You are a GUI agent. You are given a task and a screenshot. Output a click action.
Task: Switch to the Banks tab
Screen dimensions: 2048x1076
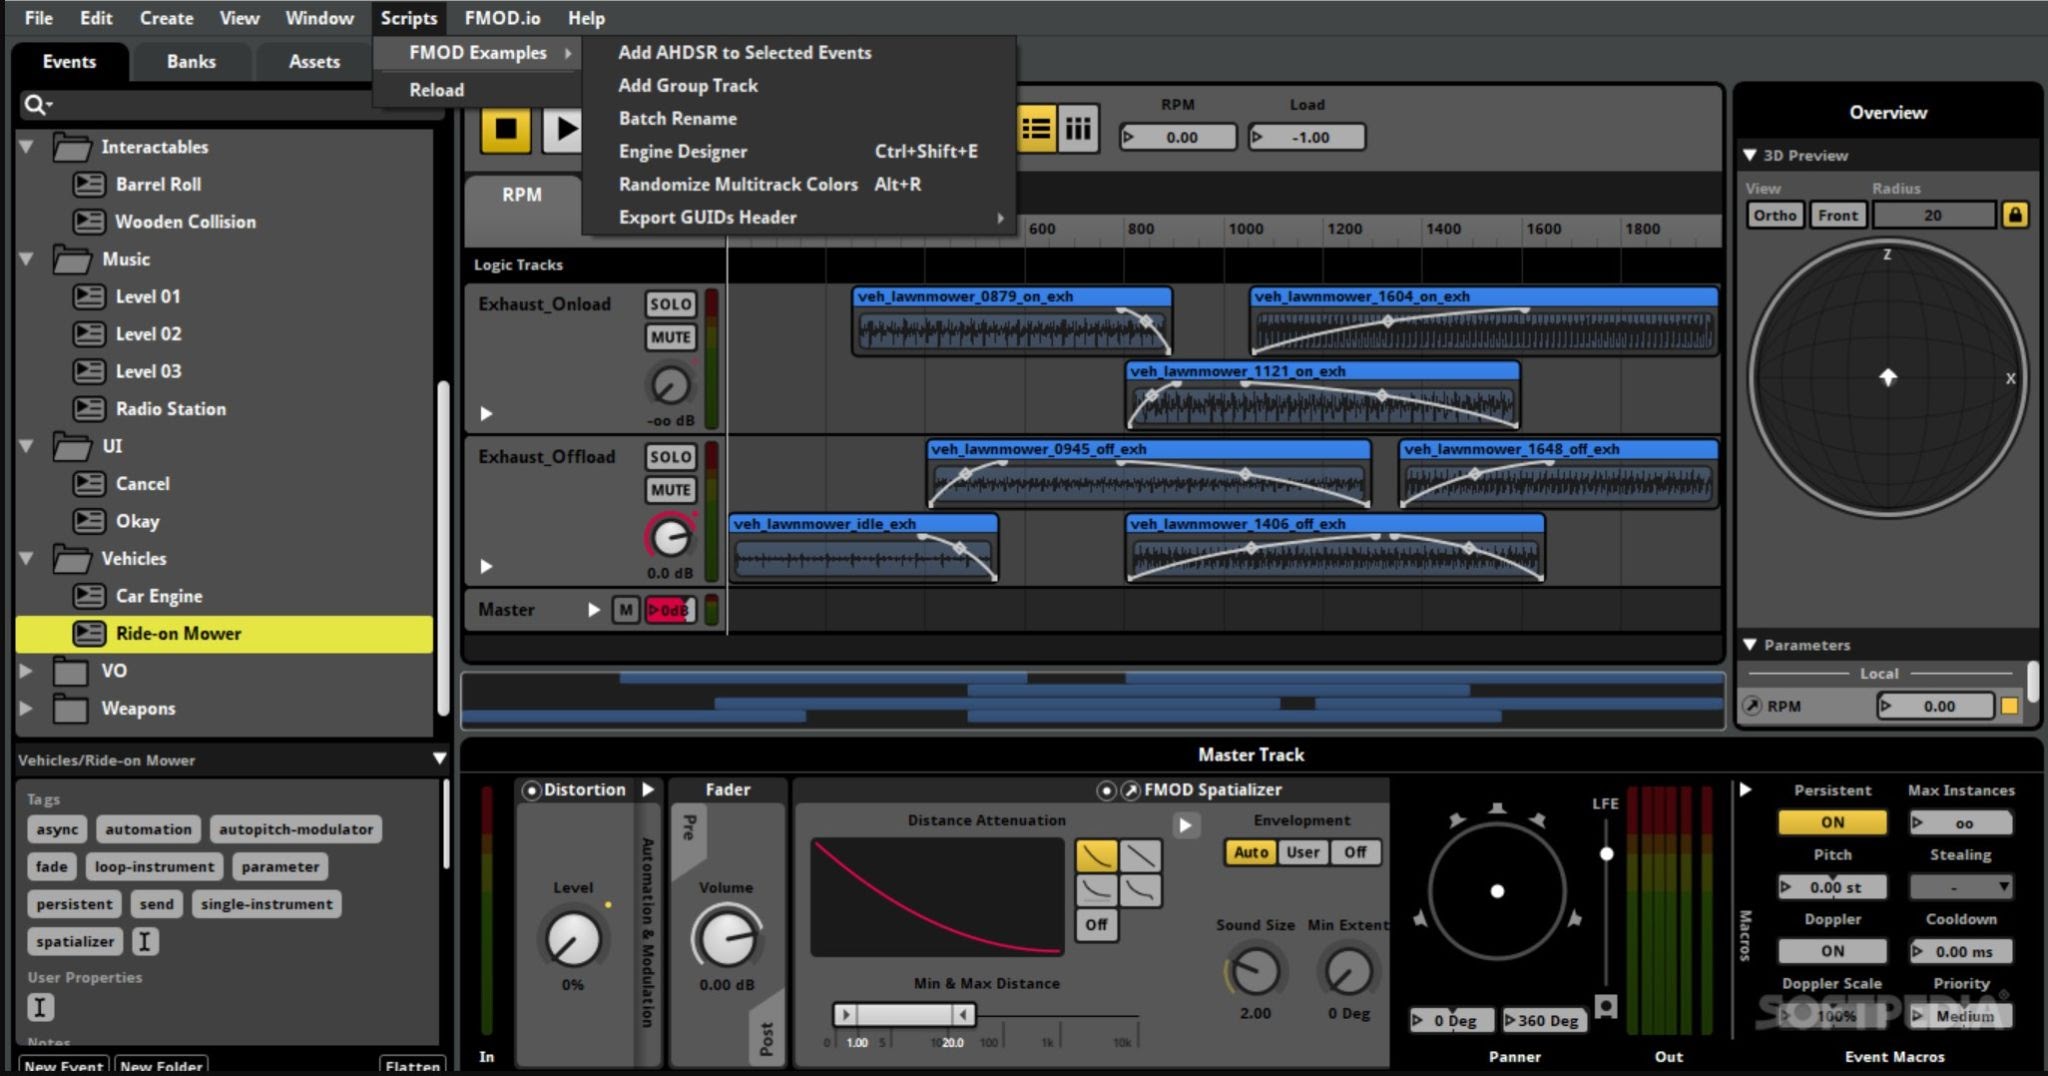[x=191, y=61]
